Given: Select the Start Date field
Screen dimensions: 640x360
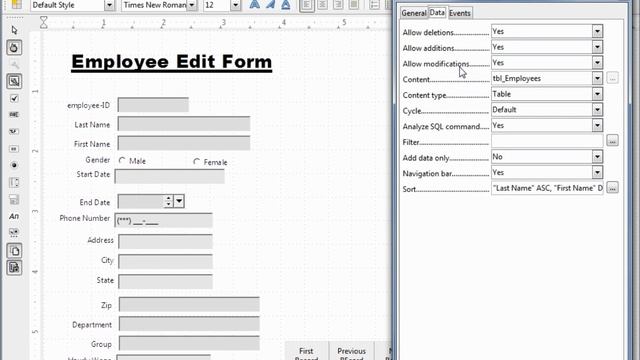Looking at the screenshot, I should [169, 176].
